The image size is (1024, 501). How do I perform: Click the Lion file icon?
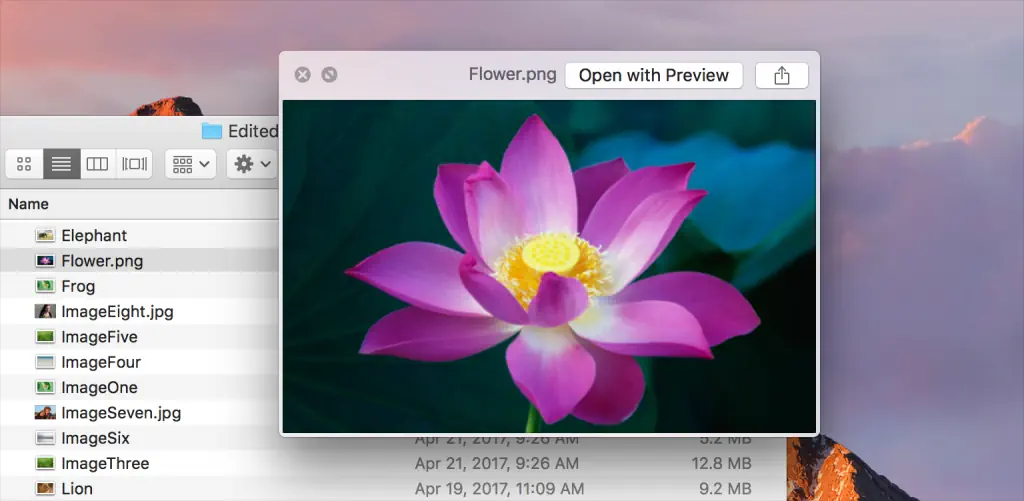(x=45, y=489)
